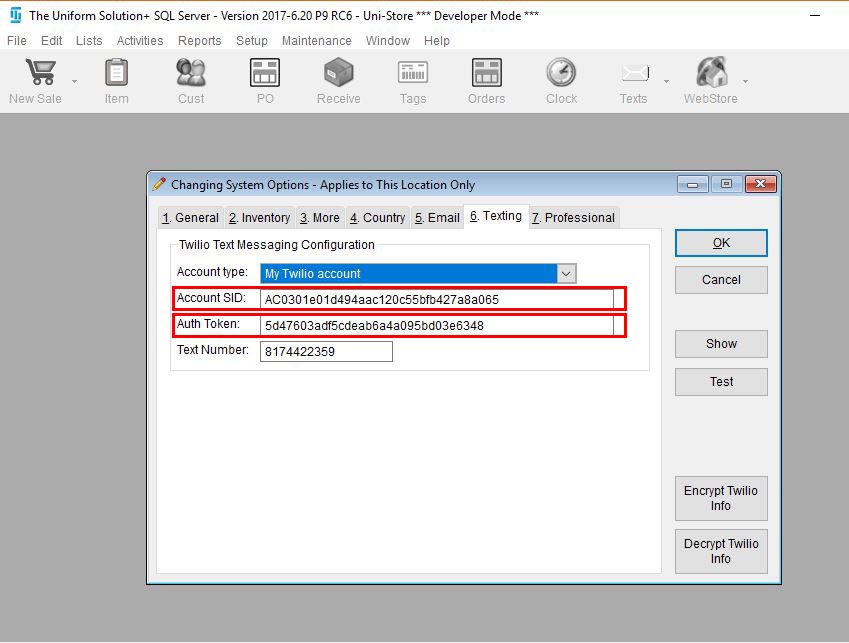
Task: Open the Texts envelope icon
Action: [635, 72]
